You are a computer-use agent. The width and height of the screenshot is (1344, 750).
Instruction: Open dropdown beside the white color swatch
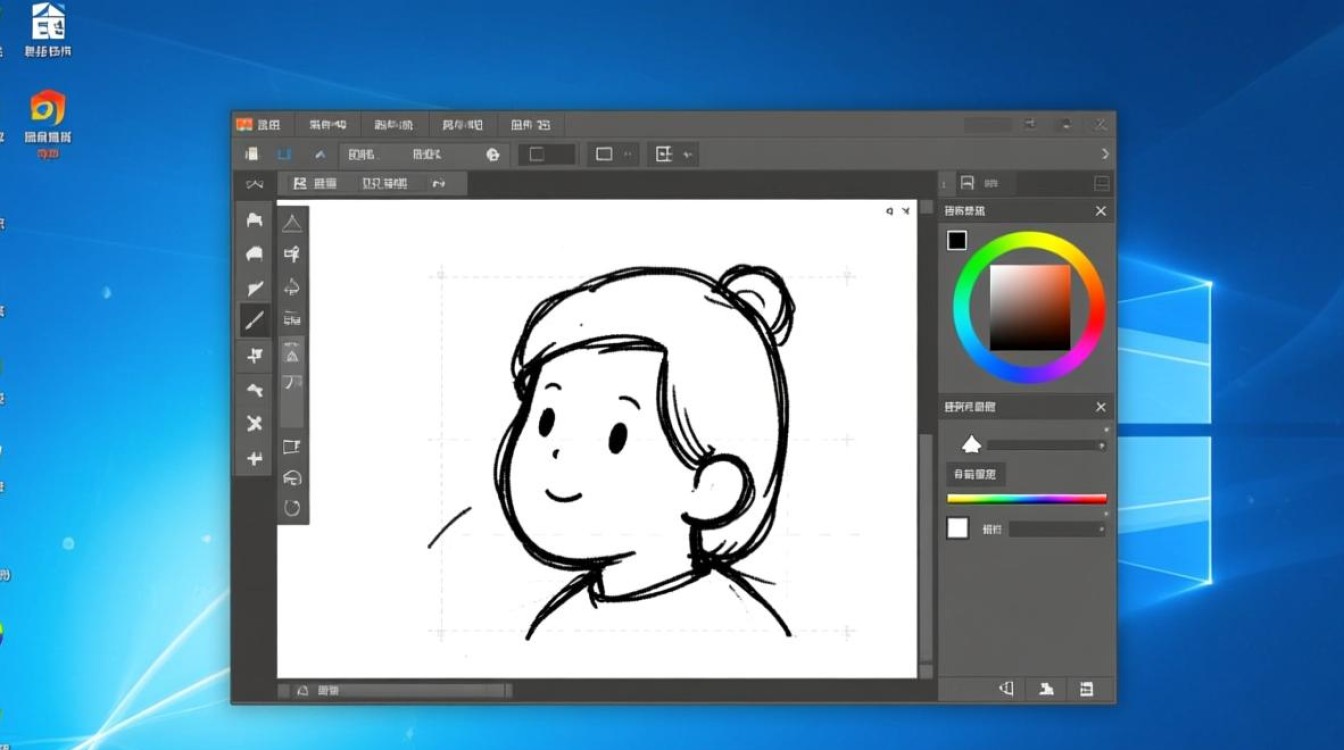(1057, 529)
